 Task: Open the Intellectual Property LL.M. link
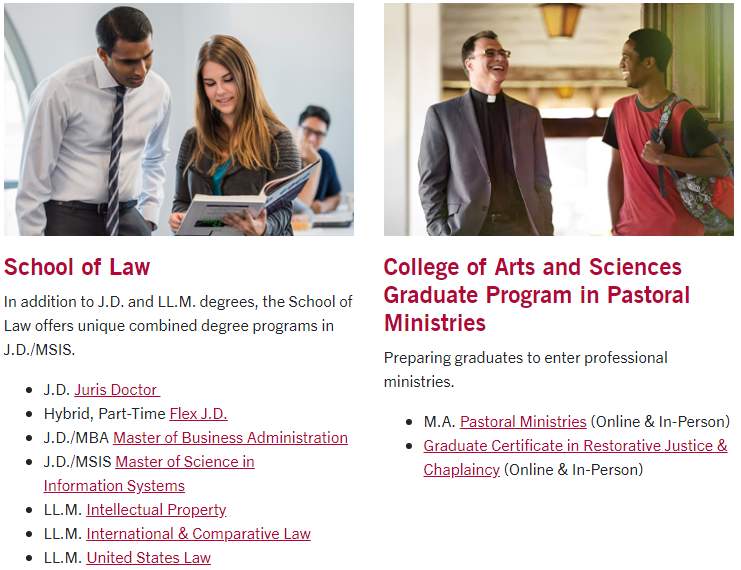[x=156, y=510]
